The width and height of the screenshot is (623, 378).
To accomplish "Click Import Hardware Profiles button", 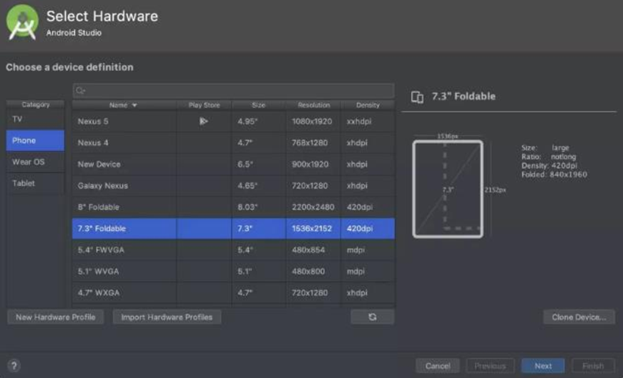I will coord(167,317).
